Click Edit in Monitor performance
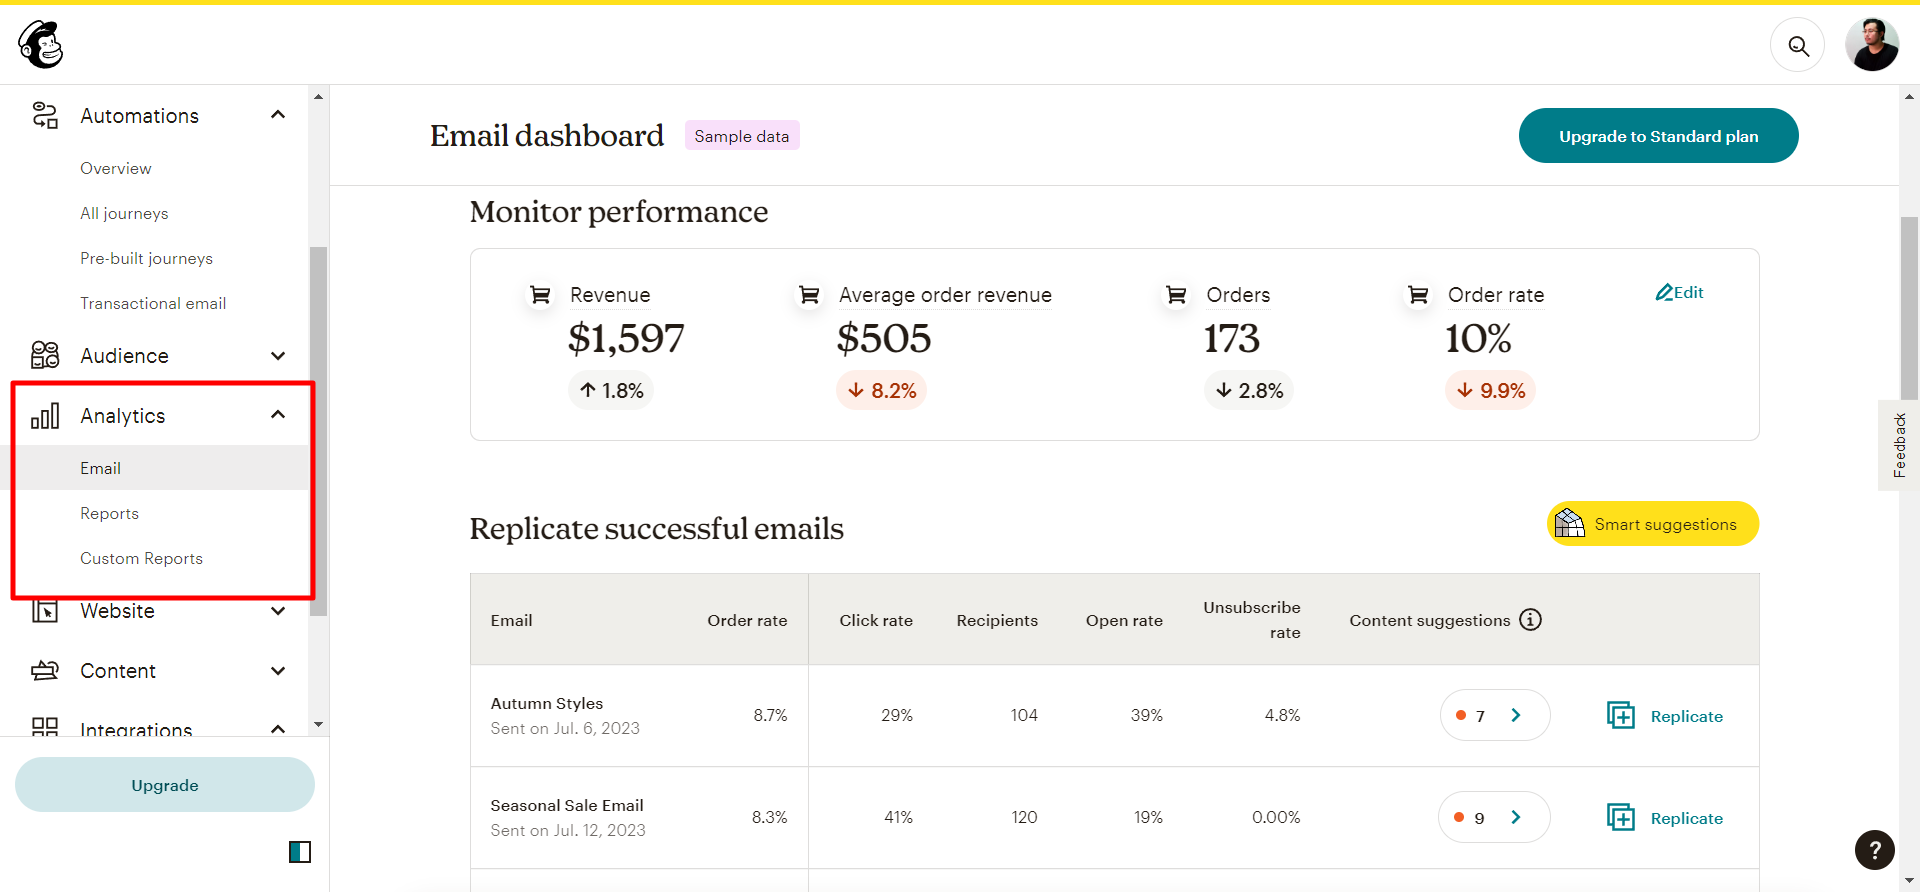 point(1680,292)
